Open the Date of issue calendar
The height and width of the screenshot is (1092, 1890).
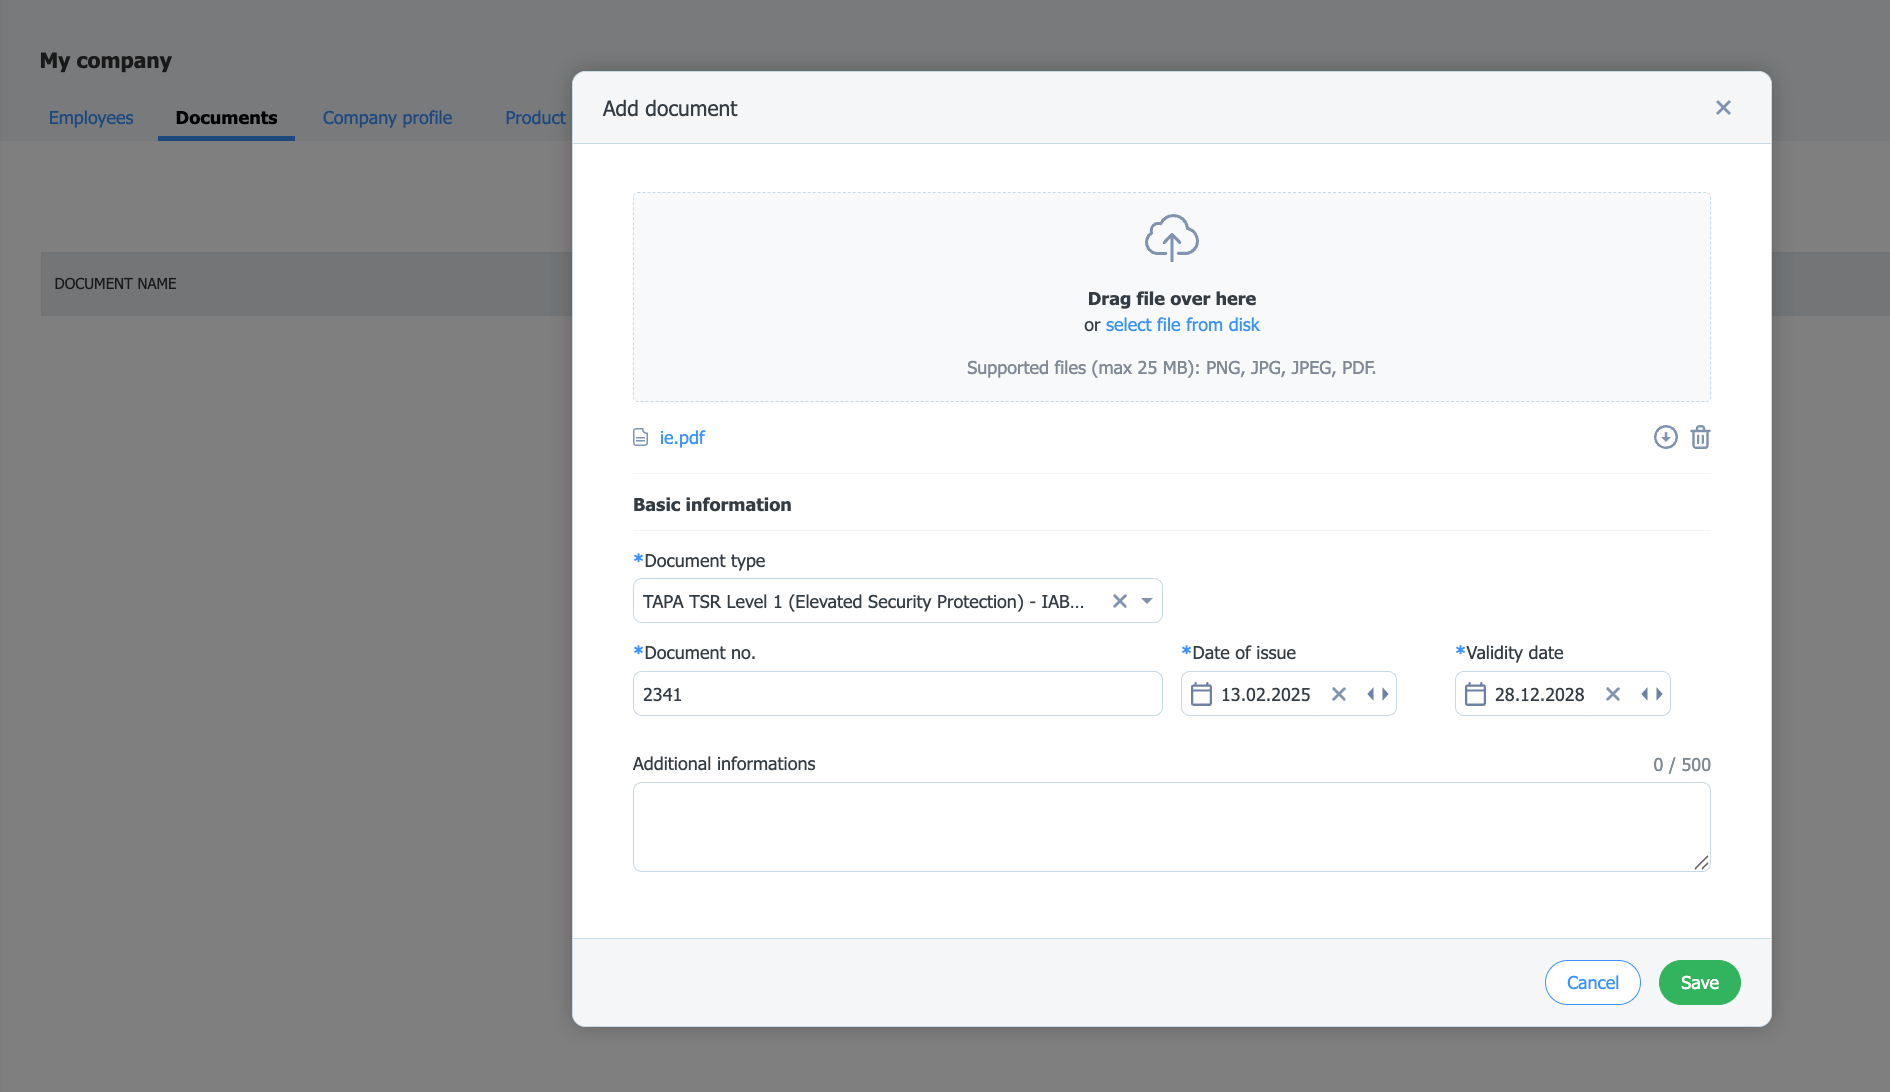(x=1201, y=694)
